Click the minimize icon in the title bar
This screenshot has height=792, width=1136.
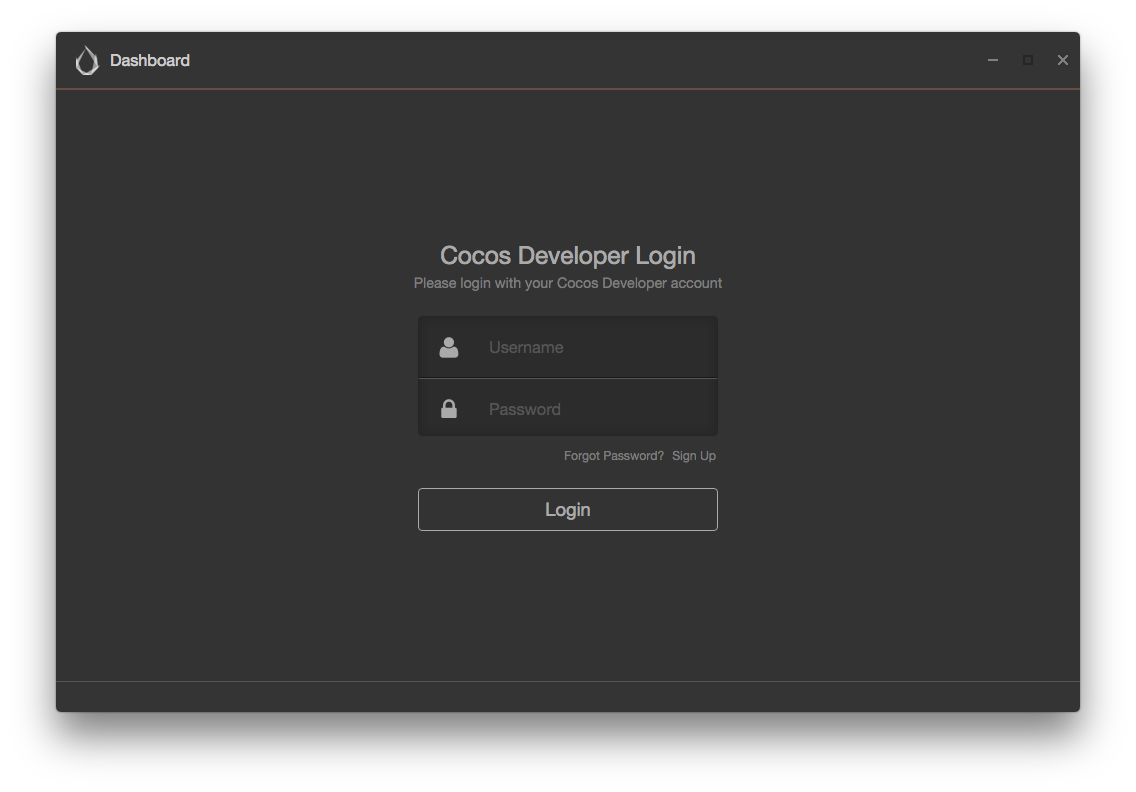992,60
